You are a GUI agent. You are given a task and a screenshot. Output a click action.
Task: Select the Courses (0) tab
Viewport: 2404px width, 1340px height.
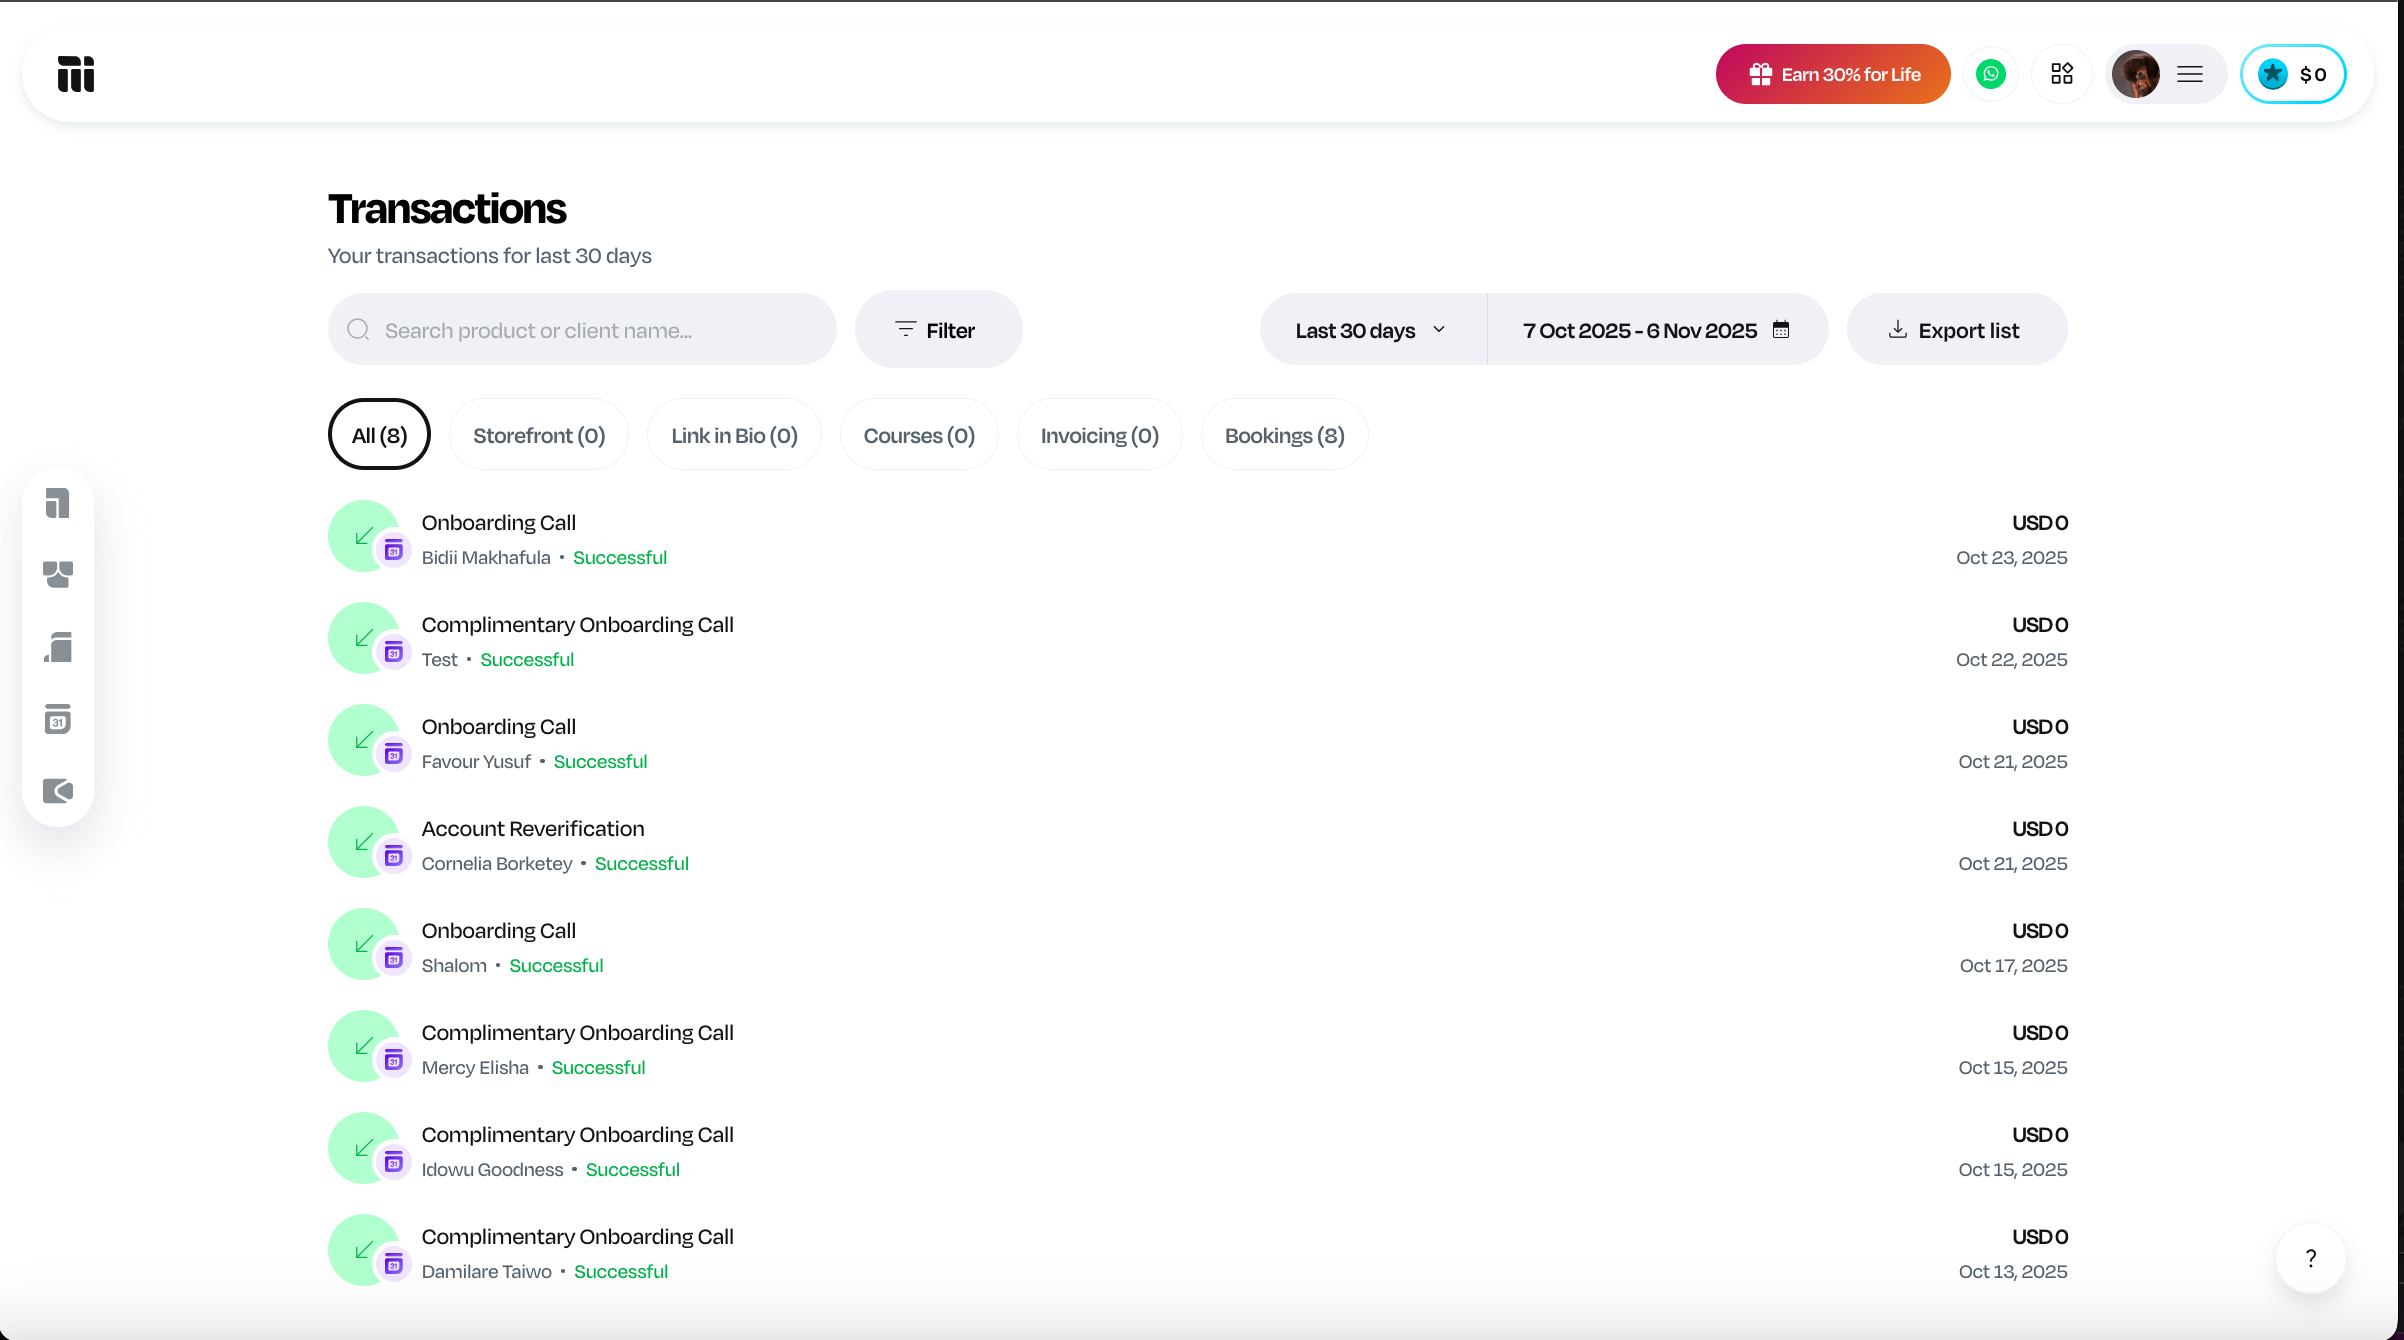[919, 435]
